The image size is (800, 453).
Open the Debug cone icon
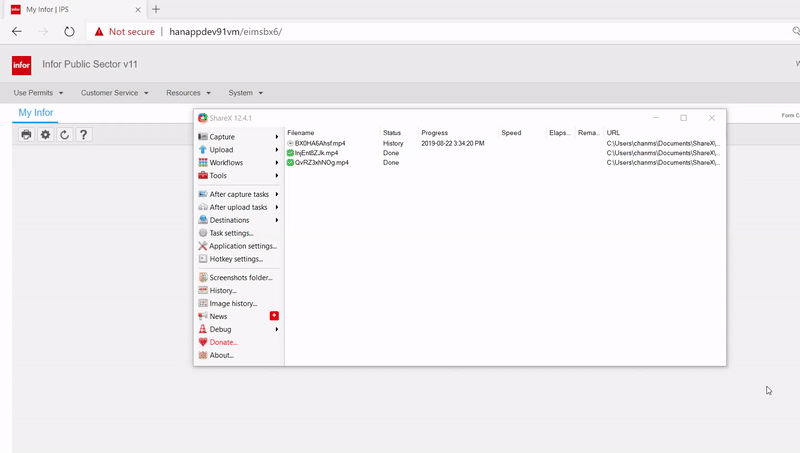pos(203,329)
